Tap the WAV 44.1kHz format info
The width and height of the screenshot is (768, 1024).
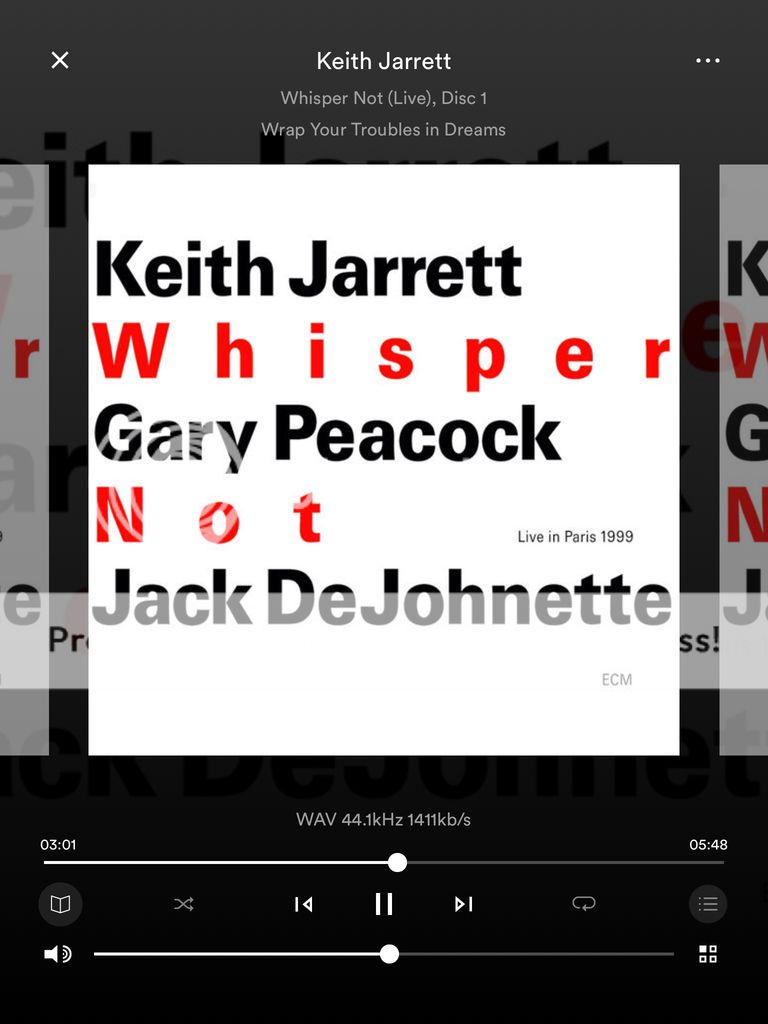tap(384, 820)
